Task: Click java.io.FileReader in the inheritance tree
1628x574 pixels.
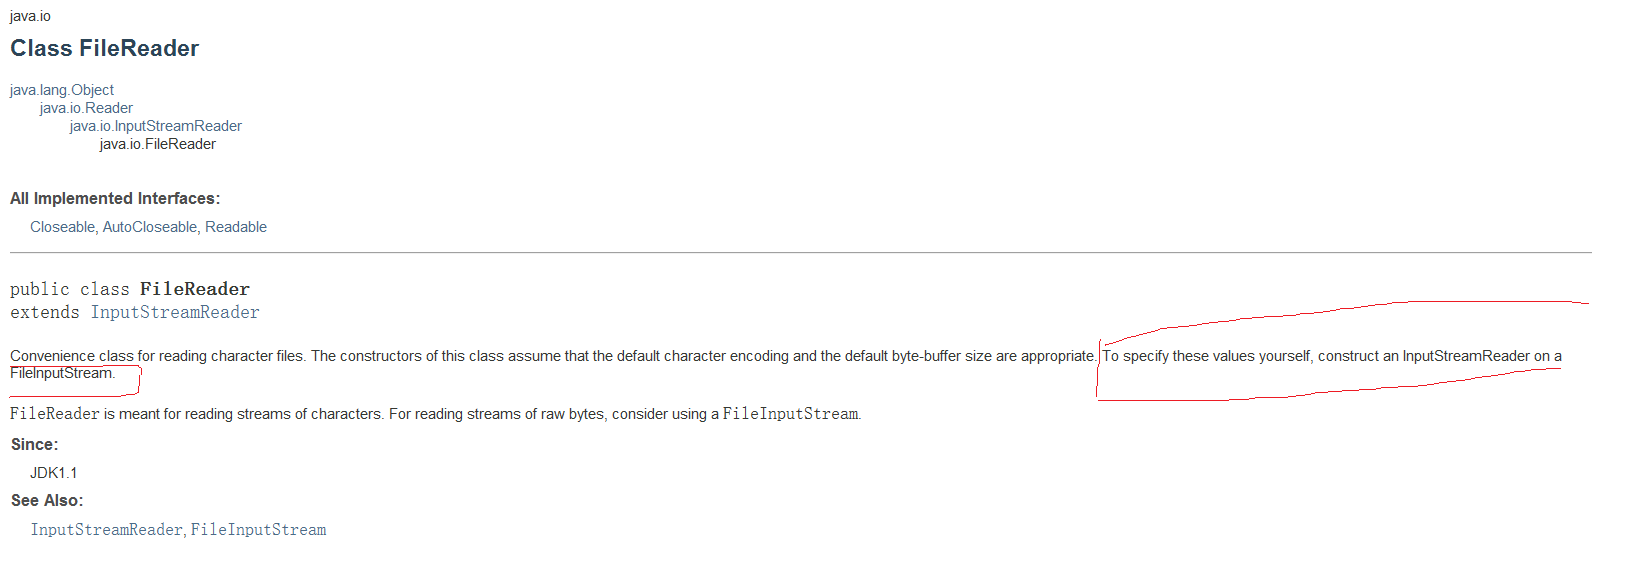Action: (158, 144)
